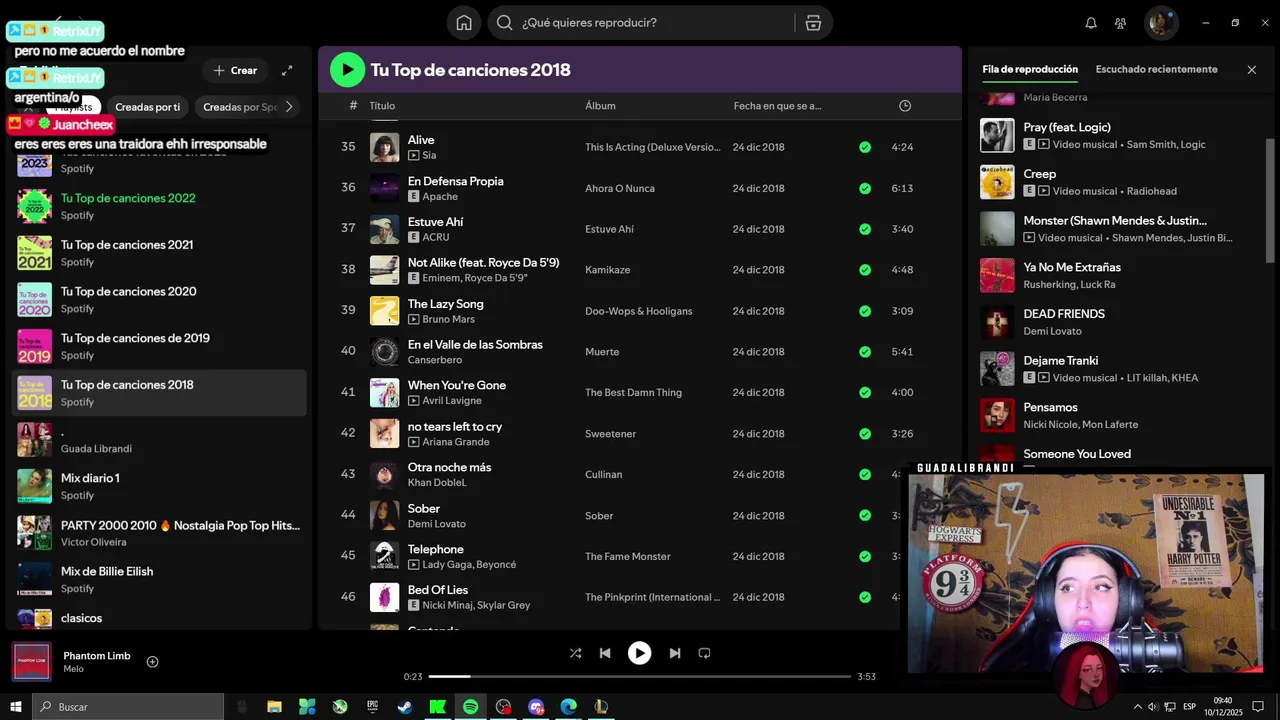Play Tu Top de canciones 2018 with green button

(347, 69)
